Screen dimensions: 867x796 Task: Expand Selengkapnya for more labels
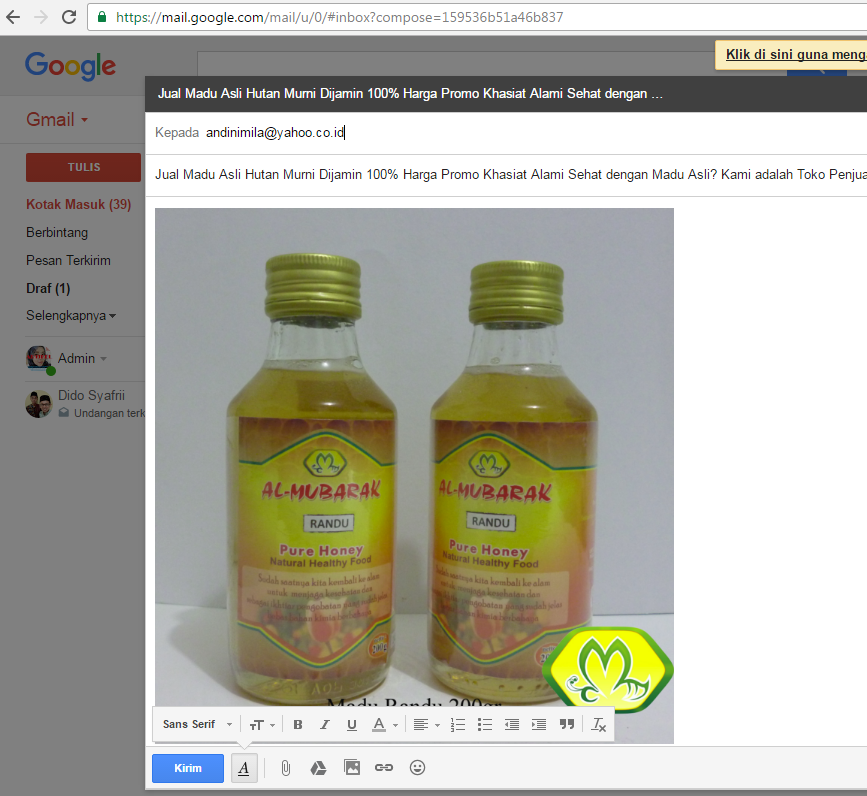coord(71,316)
